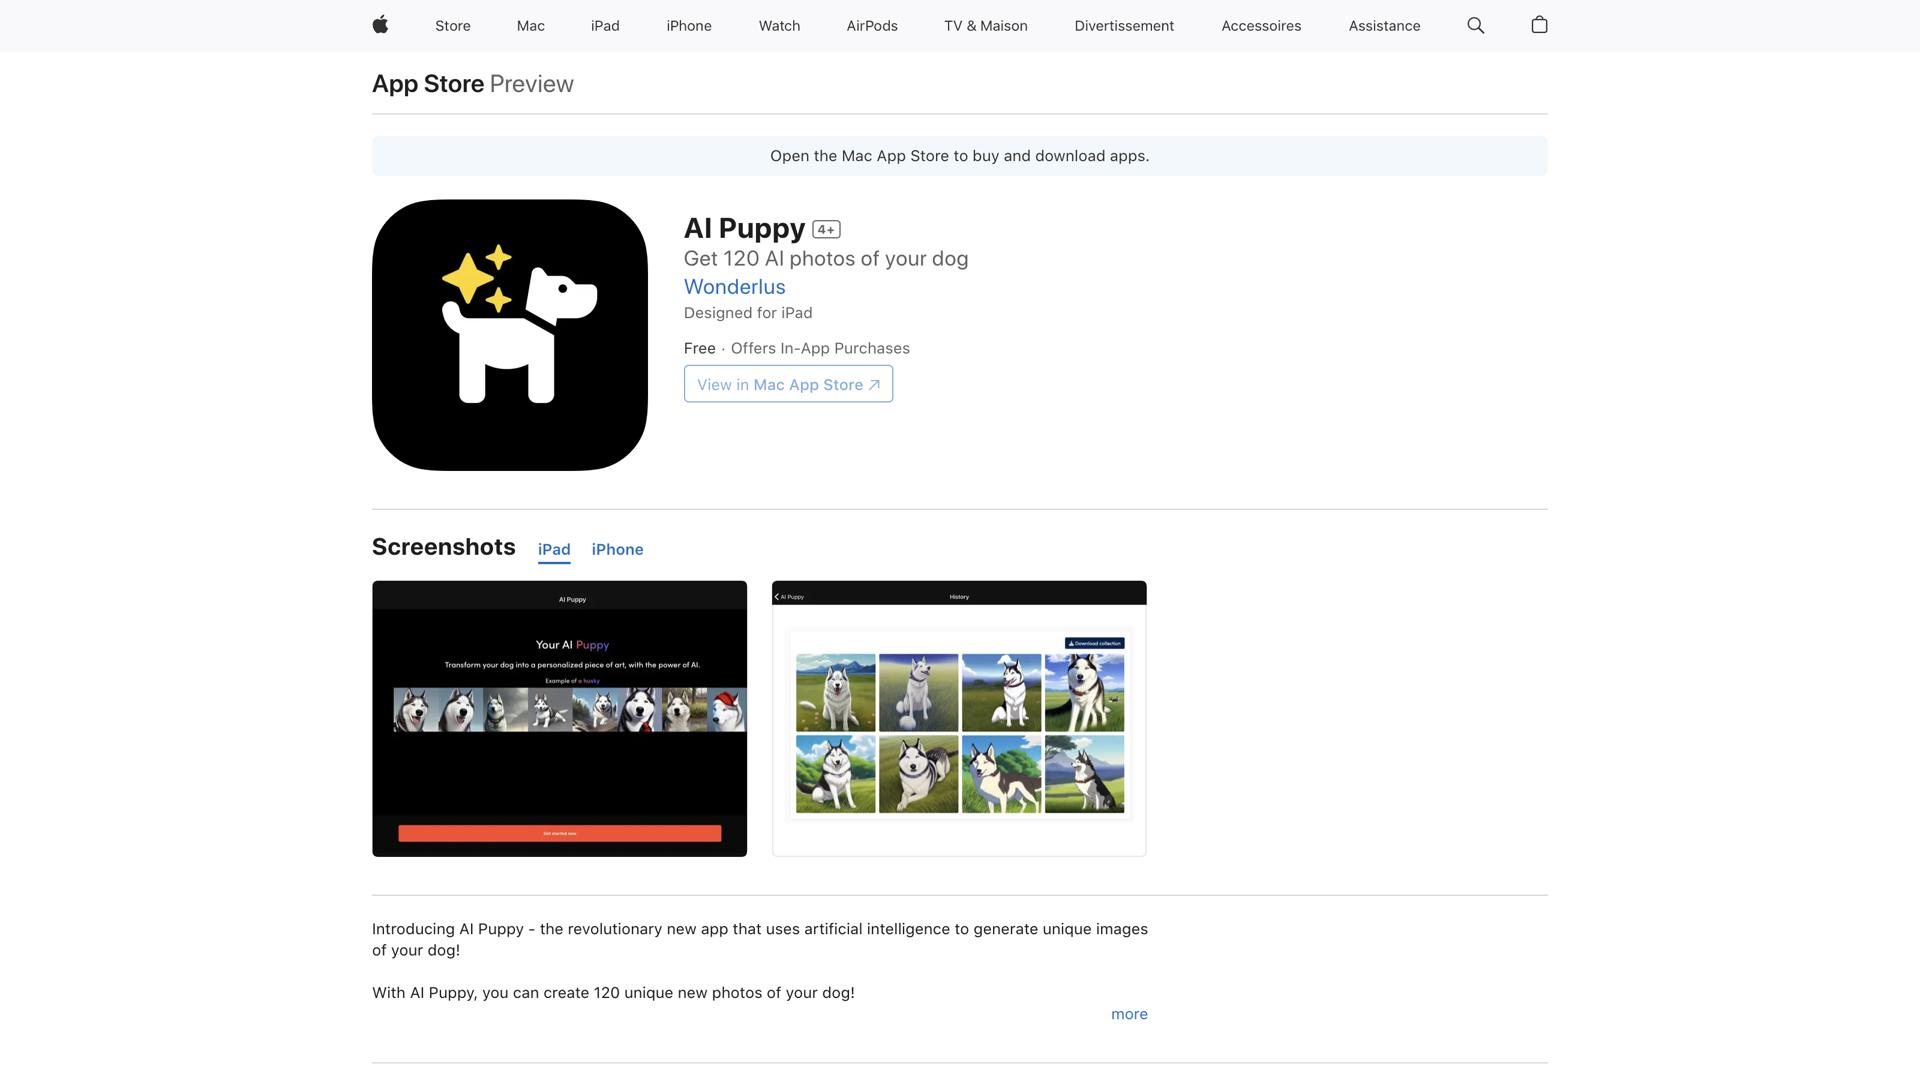Click the Download collection button in the History screenshot
The width and height of the screenshot is (1920, 1080).
click(1096, 643)
